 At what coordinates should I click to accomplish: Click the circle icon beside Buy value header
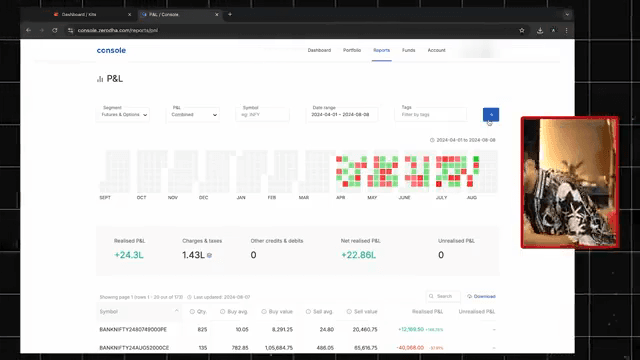click(x=264, y=311)
